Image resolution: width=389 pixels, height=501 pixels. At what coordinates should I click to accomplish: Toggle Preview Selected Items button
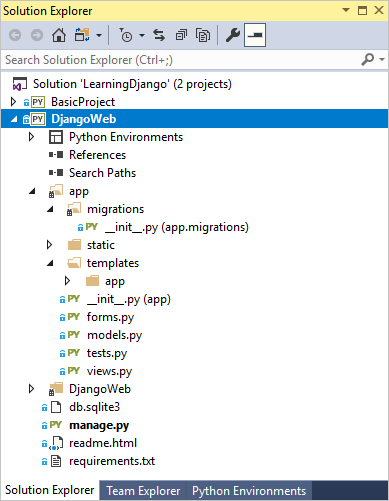pos(255,35)
